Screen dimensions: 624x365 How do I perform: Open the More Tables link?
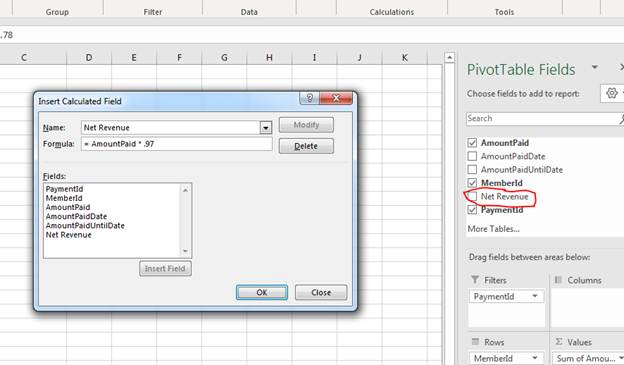(493, 229)
